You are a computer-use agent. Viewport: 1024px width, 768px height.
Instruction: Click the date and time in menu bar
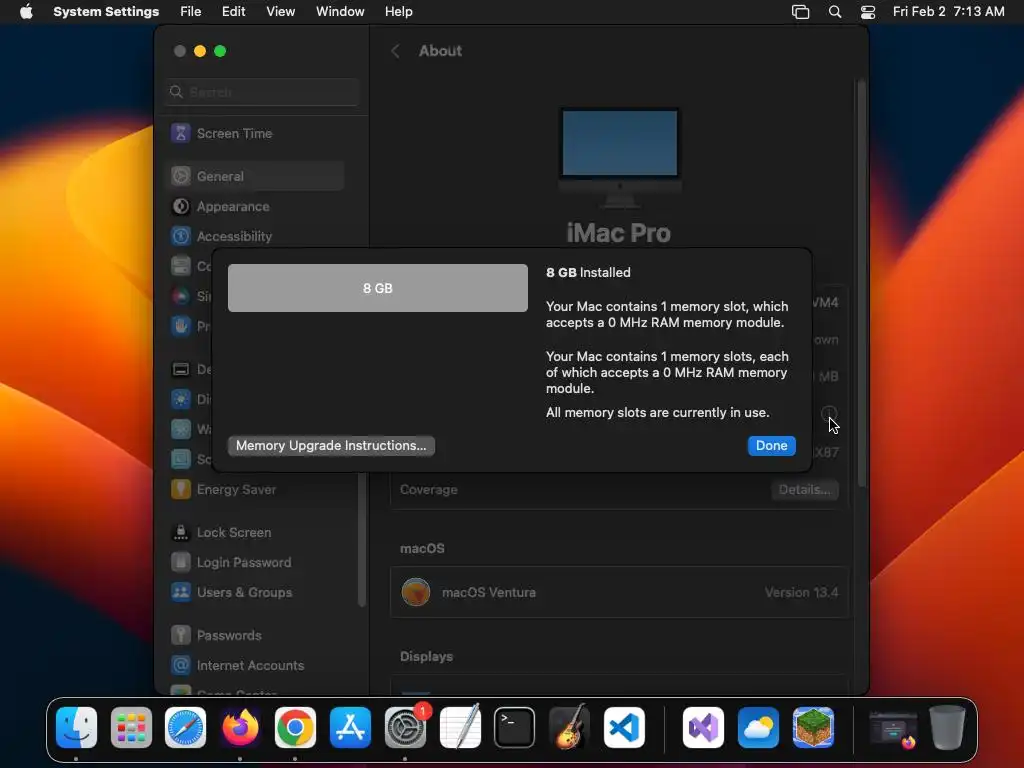click(x=948, y=12)
